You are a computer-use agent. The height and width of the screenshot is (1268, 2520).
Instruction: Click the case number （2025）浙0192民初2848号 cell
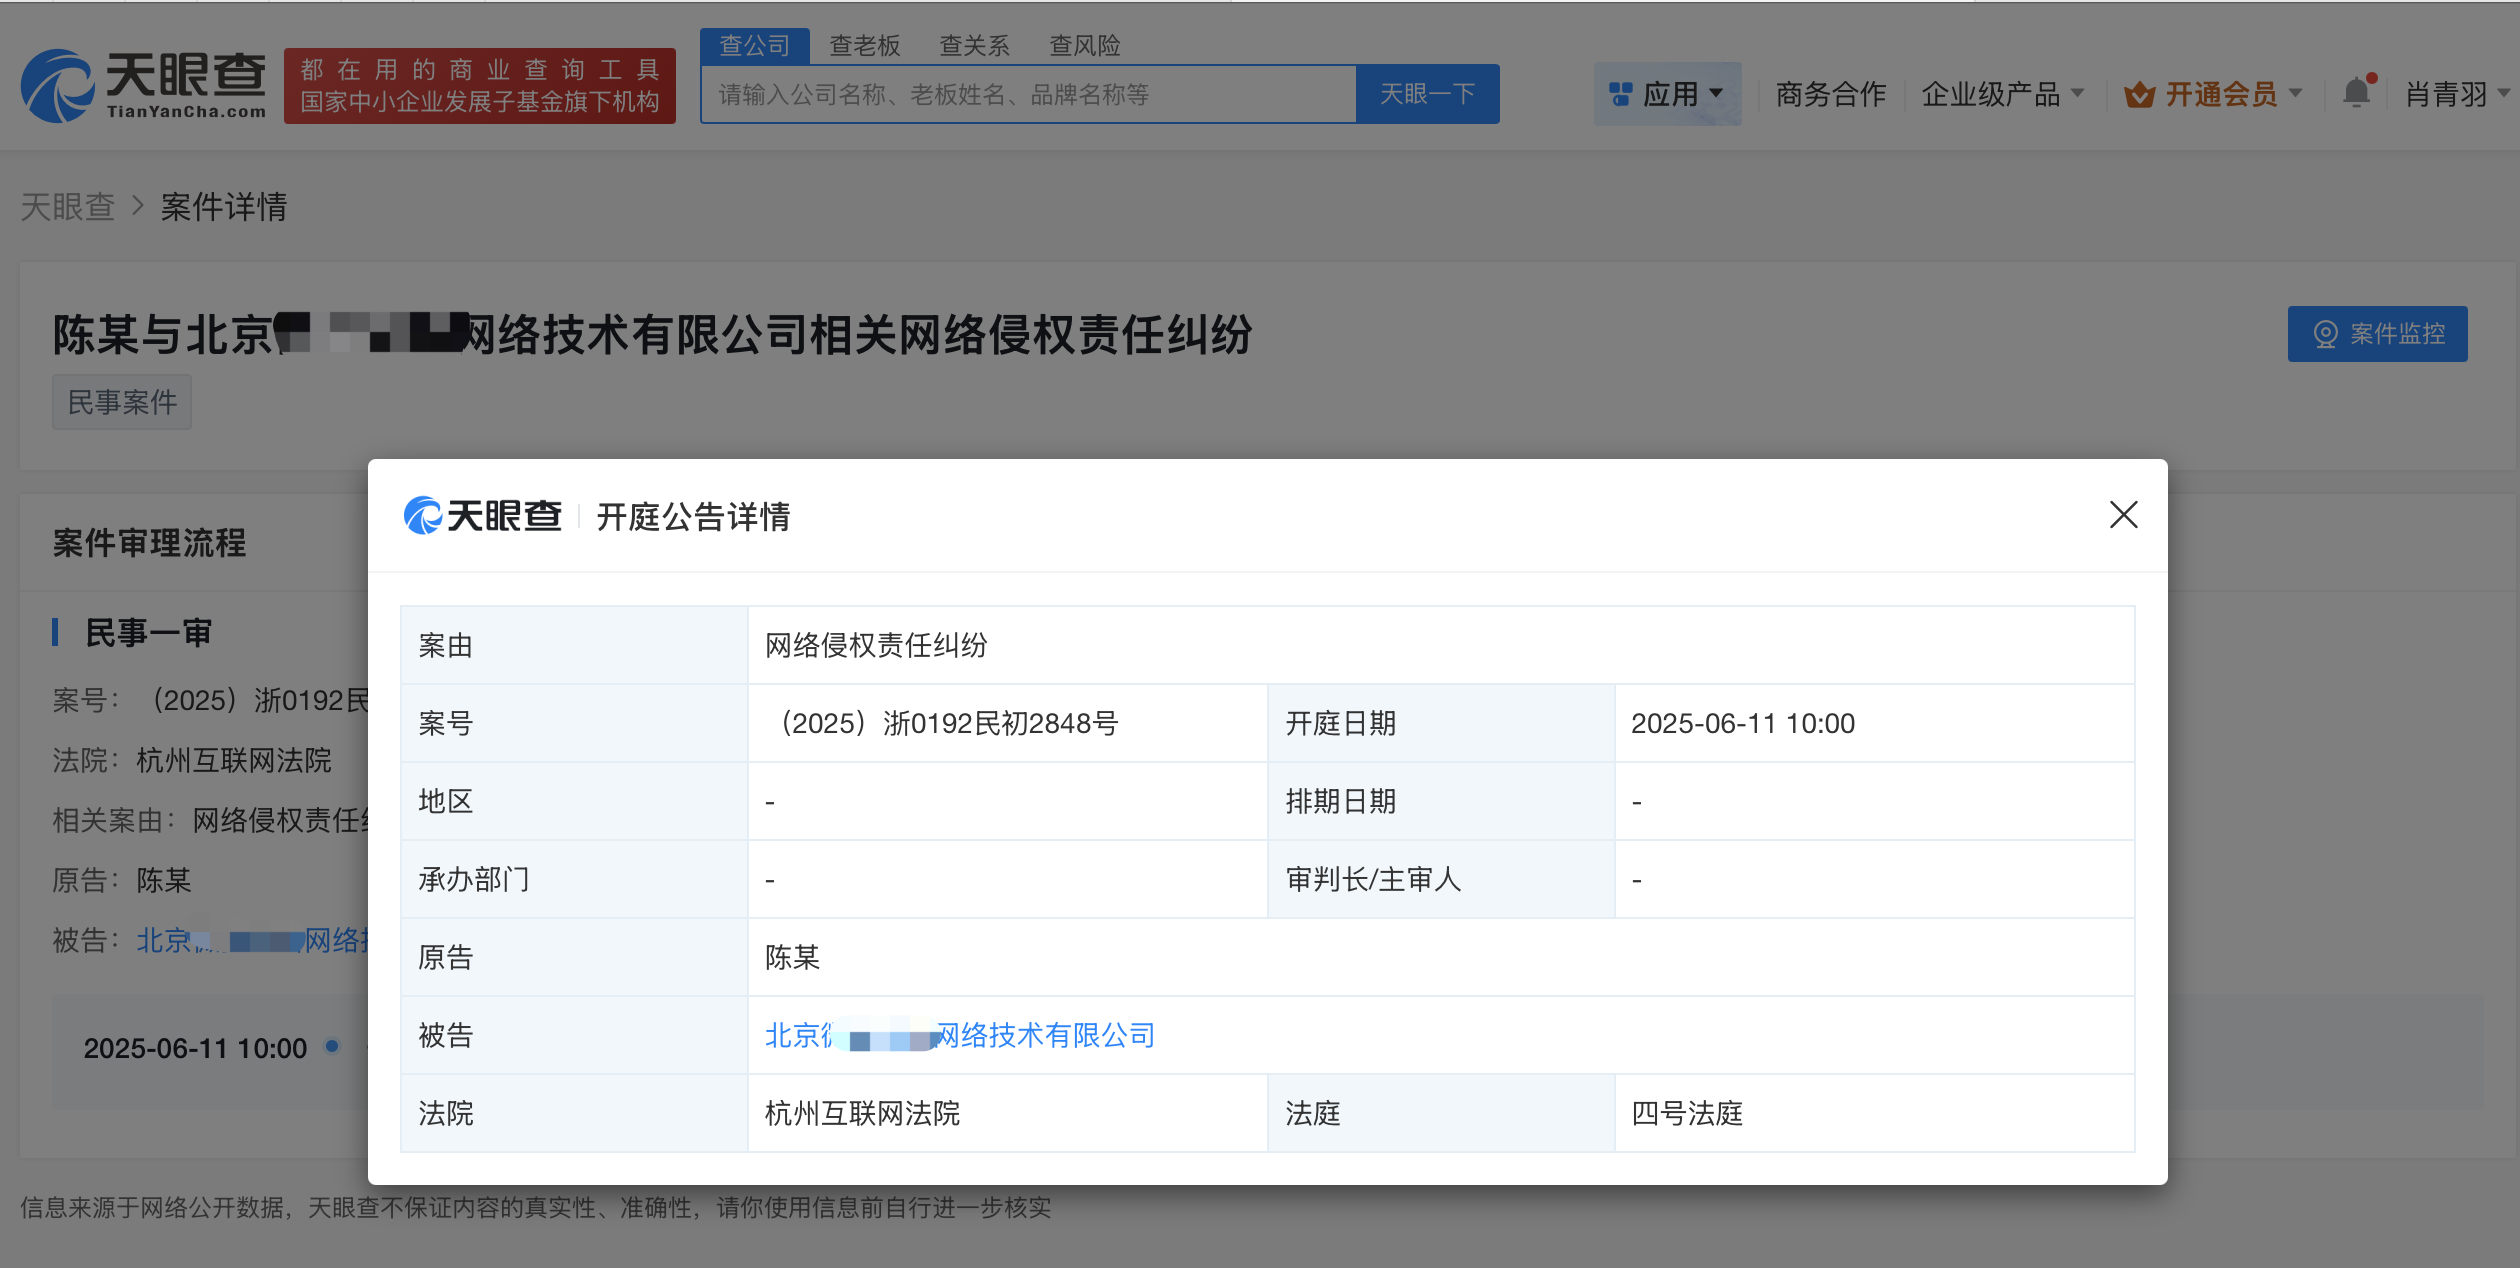pyautogui.click(x=1007, y=723)
